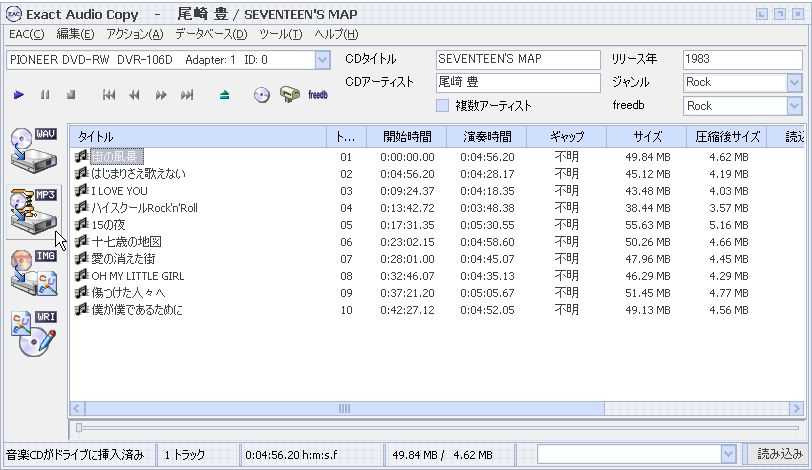Sort by タイトル column header

click(x=198, y=137)
